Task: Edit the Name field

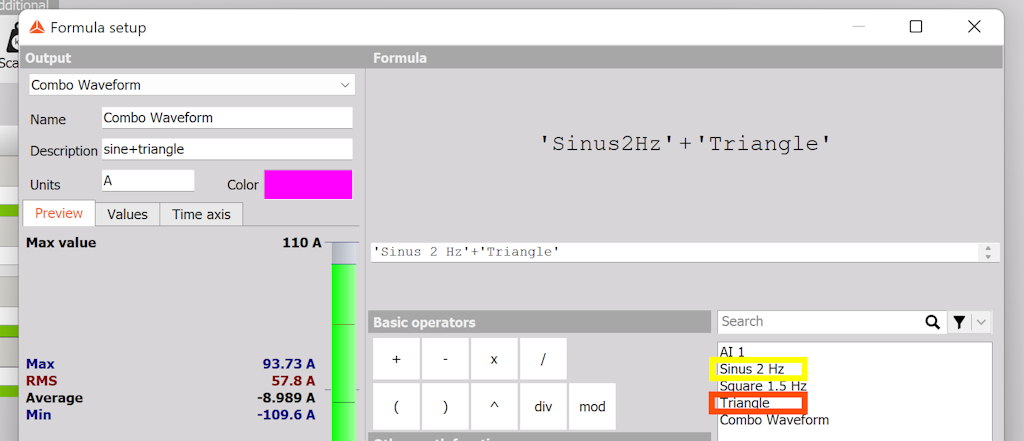Action: tap(227, 118)
